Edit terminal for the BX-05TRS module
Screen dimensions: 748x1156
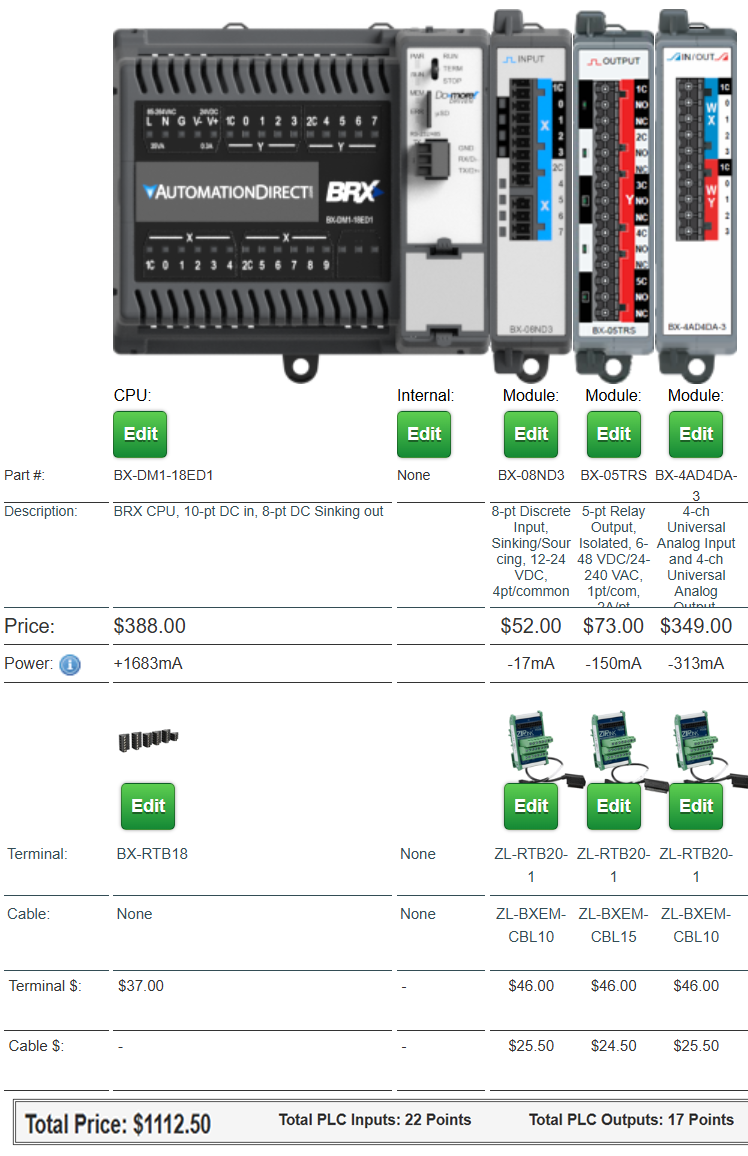(614, 806)
